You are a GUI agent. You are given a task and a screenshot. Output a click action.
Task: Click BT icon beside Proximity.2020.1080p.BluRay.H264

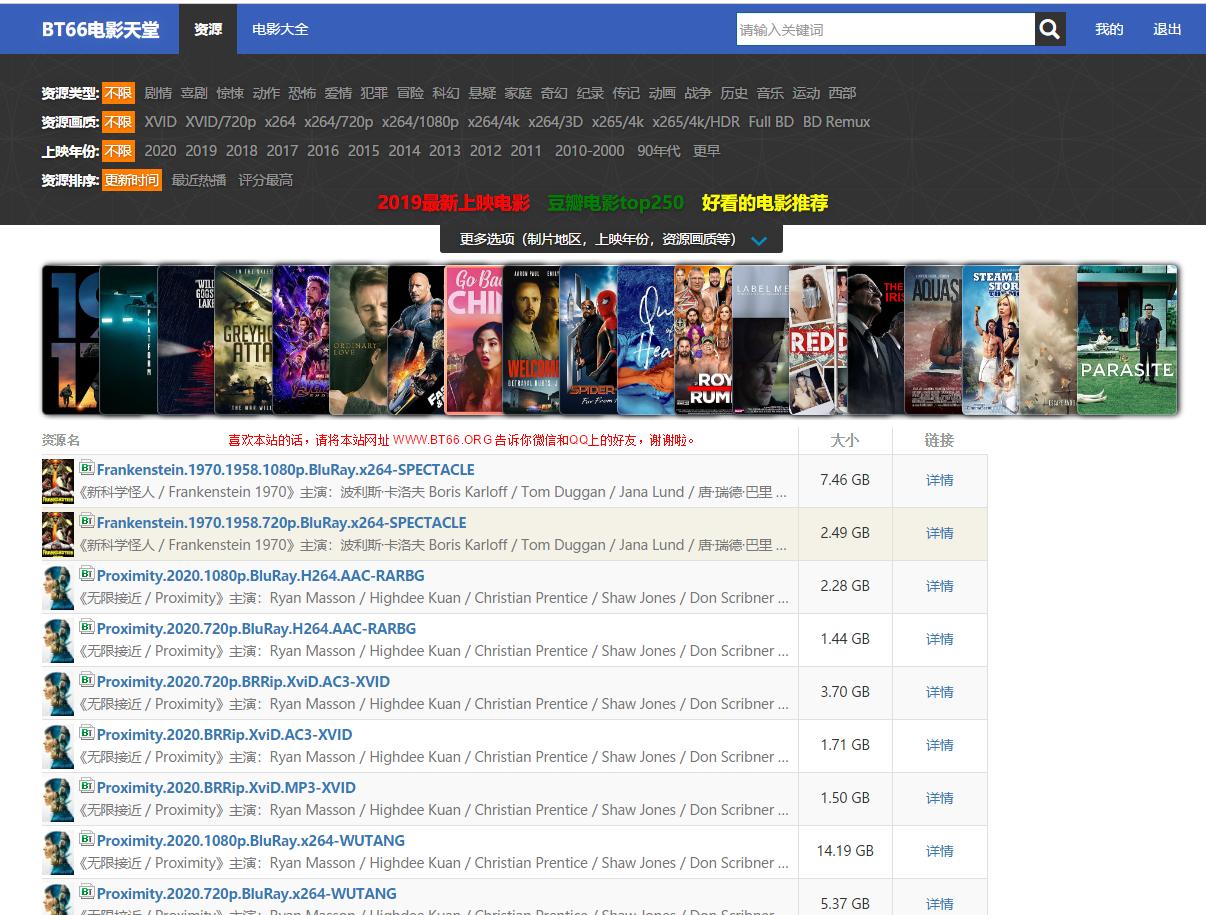click(87, 575)
